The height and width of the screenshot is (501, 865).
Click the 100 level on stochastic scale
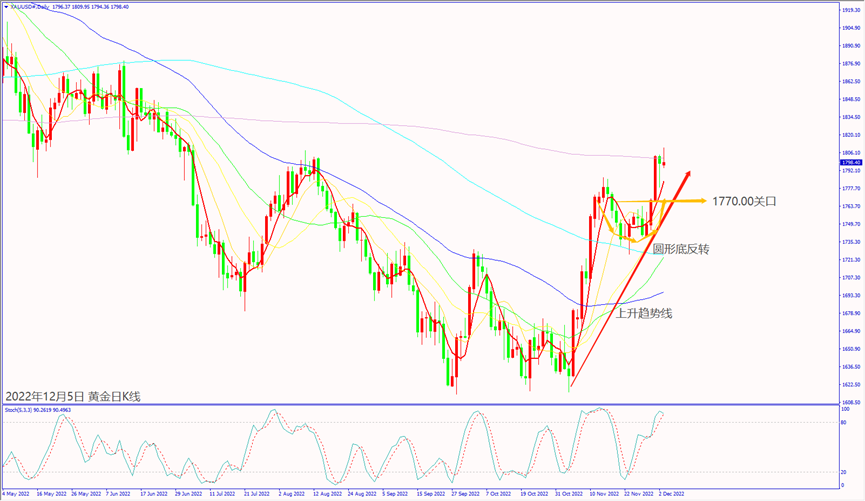845,410
